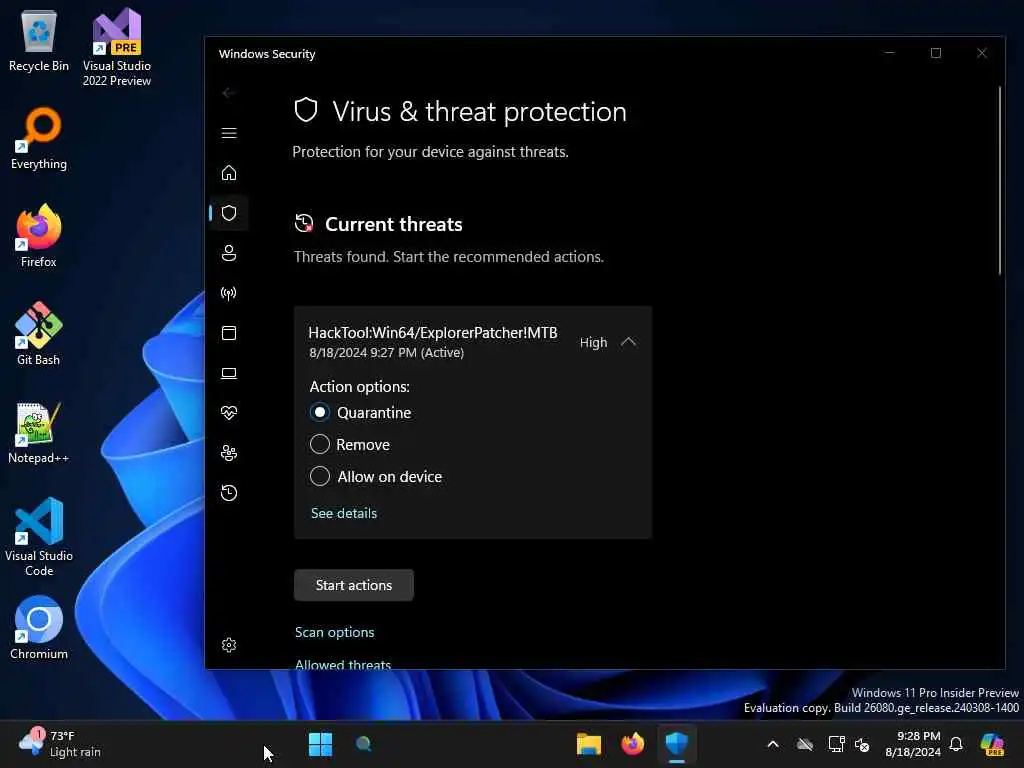The width and height of the screenshot is (1024, 768).
Task: Click the Start actions button
Action: tap(353, 585)
